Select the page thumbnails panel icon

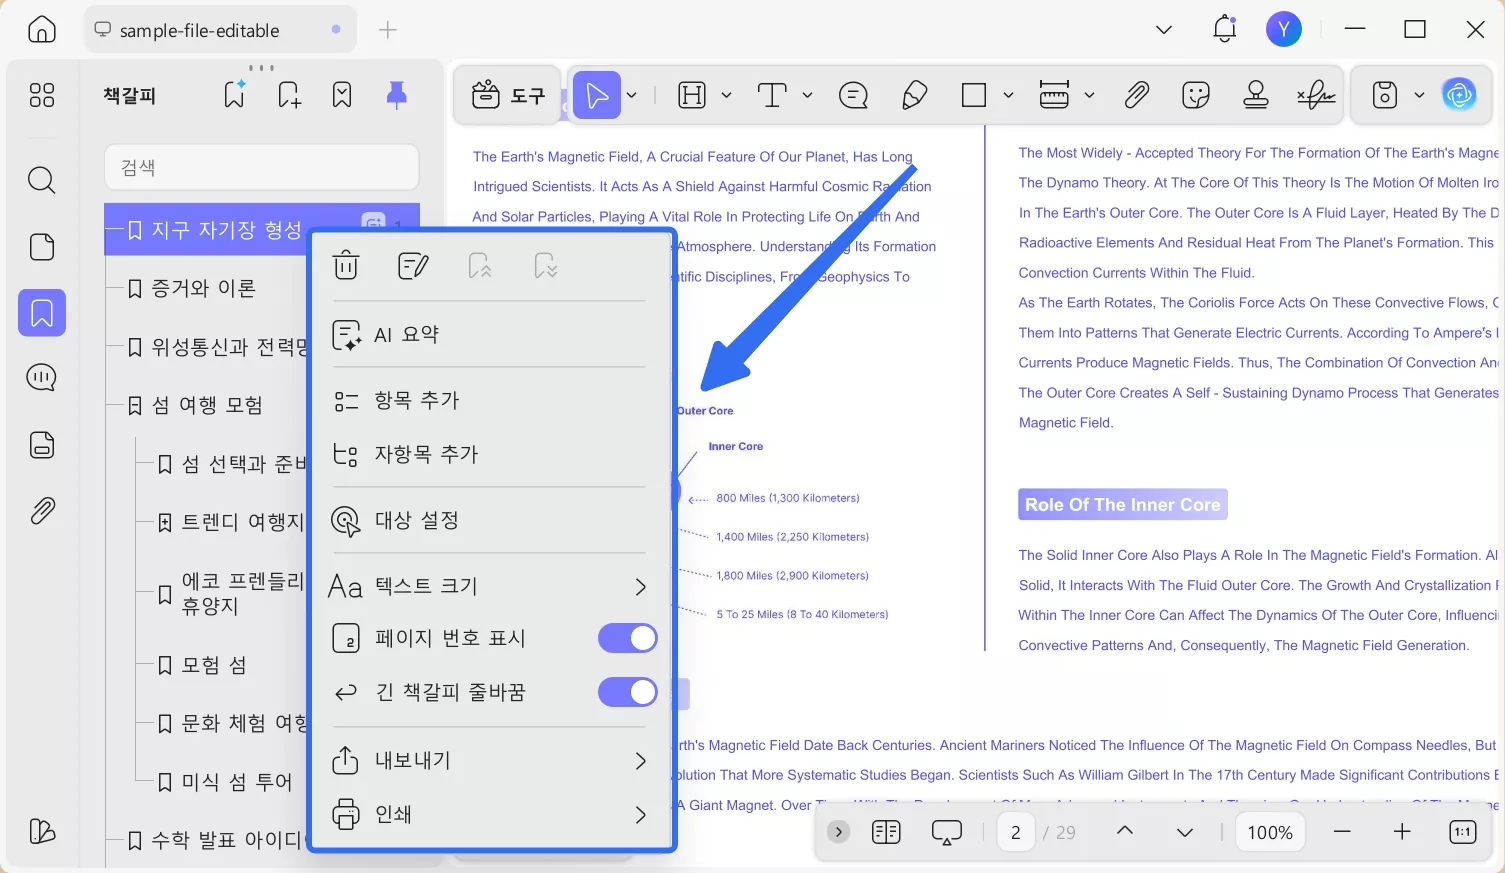(41, 247)
